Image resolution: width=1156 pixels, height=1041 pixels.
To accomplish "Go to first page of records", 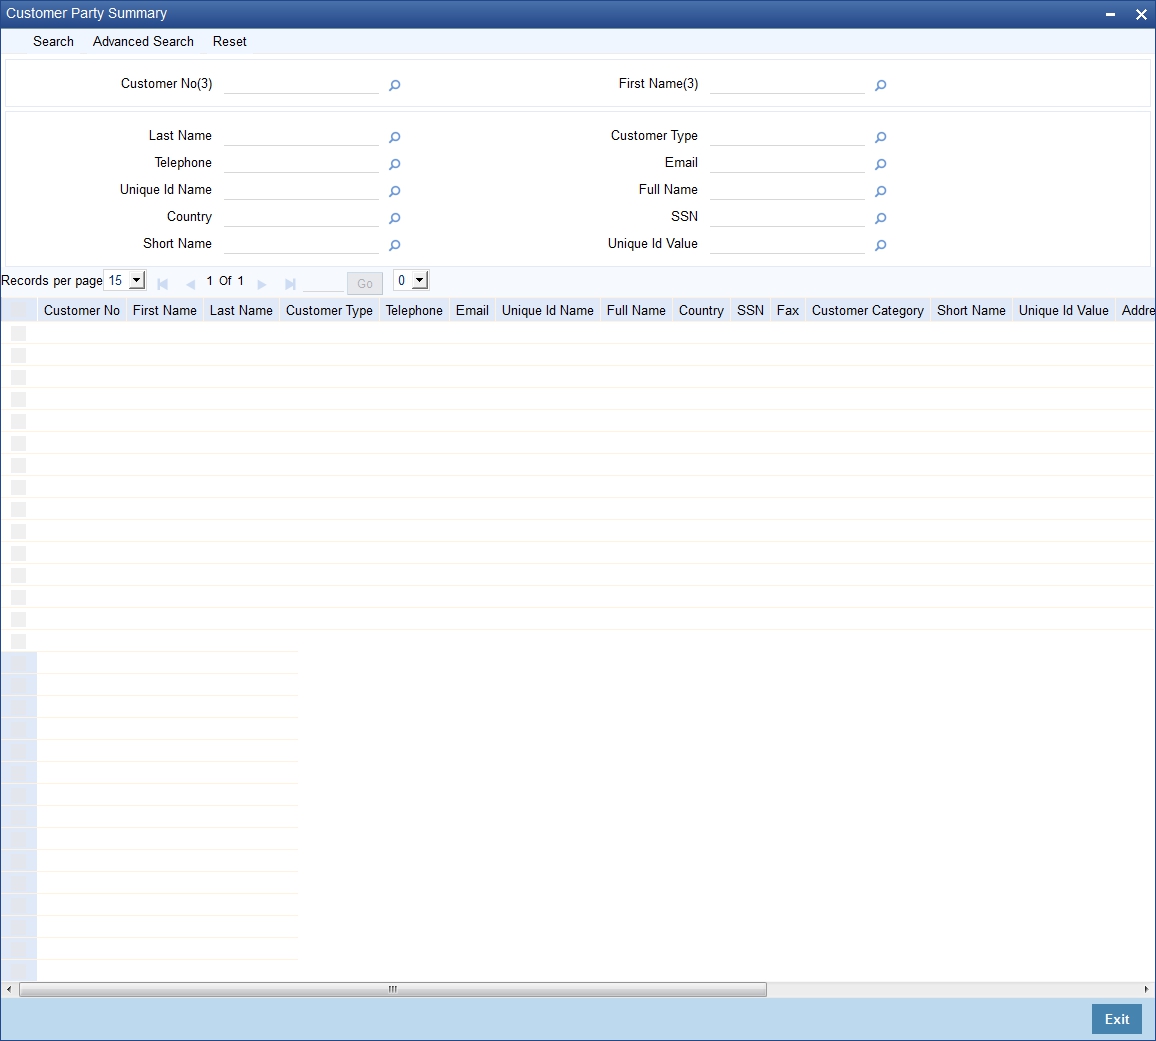I will click(x=163, y=284).
